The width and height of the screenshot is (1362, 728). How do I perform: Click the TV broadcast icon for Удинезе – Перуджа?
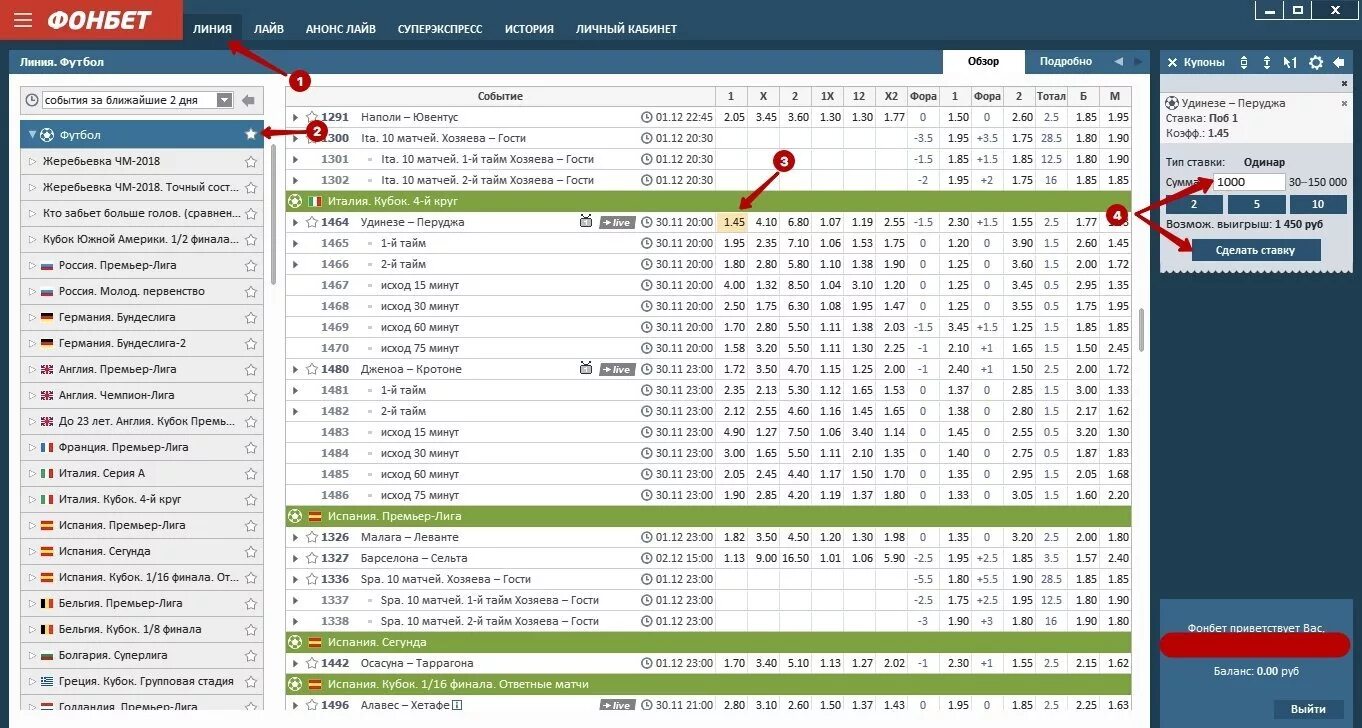[586, 222]
